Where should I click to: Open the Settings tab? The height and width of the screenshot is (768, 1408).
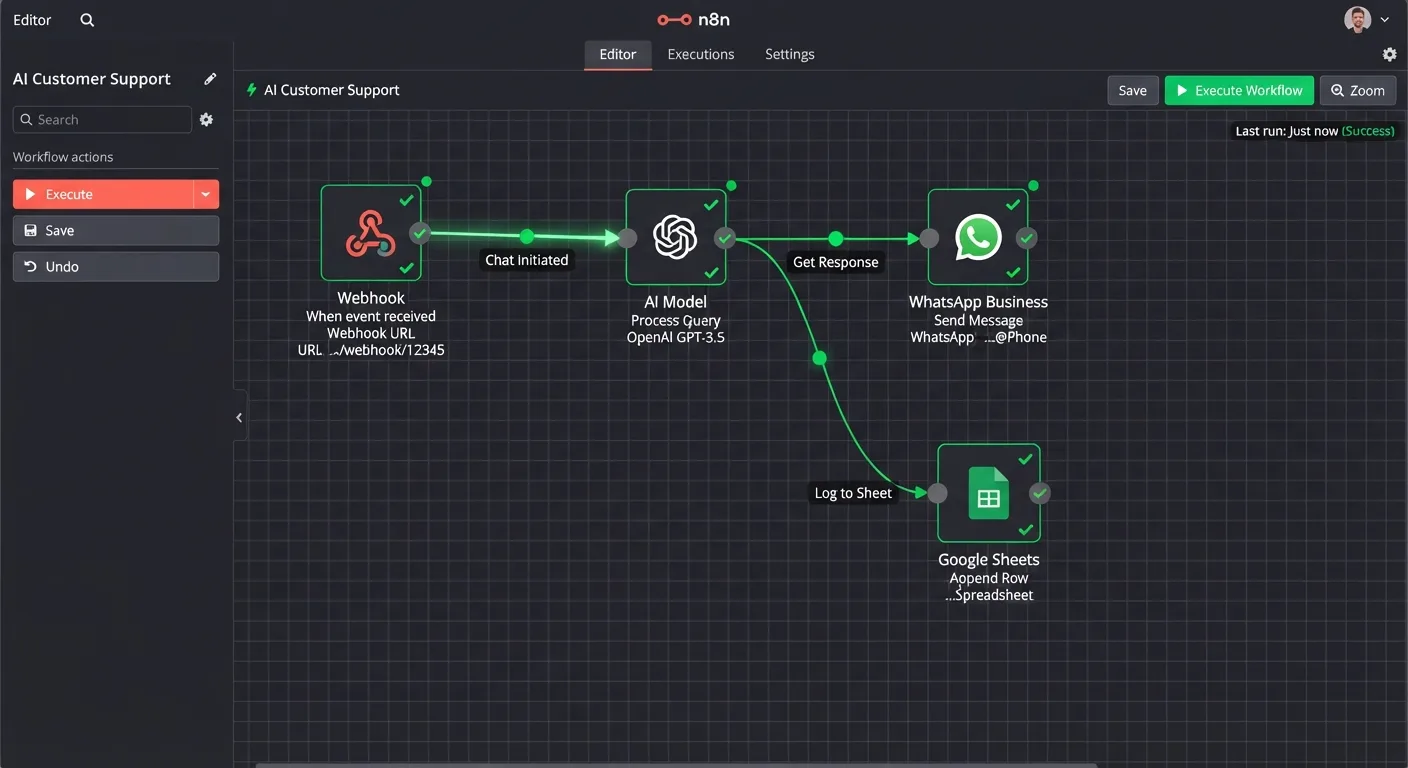click(x=790, y=54)
